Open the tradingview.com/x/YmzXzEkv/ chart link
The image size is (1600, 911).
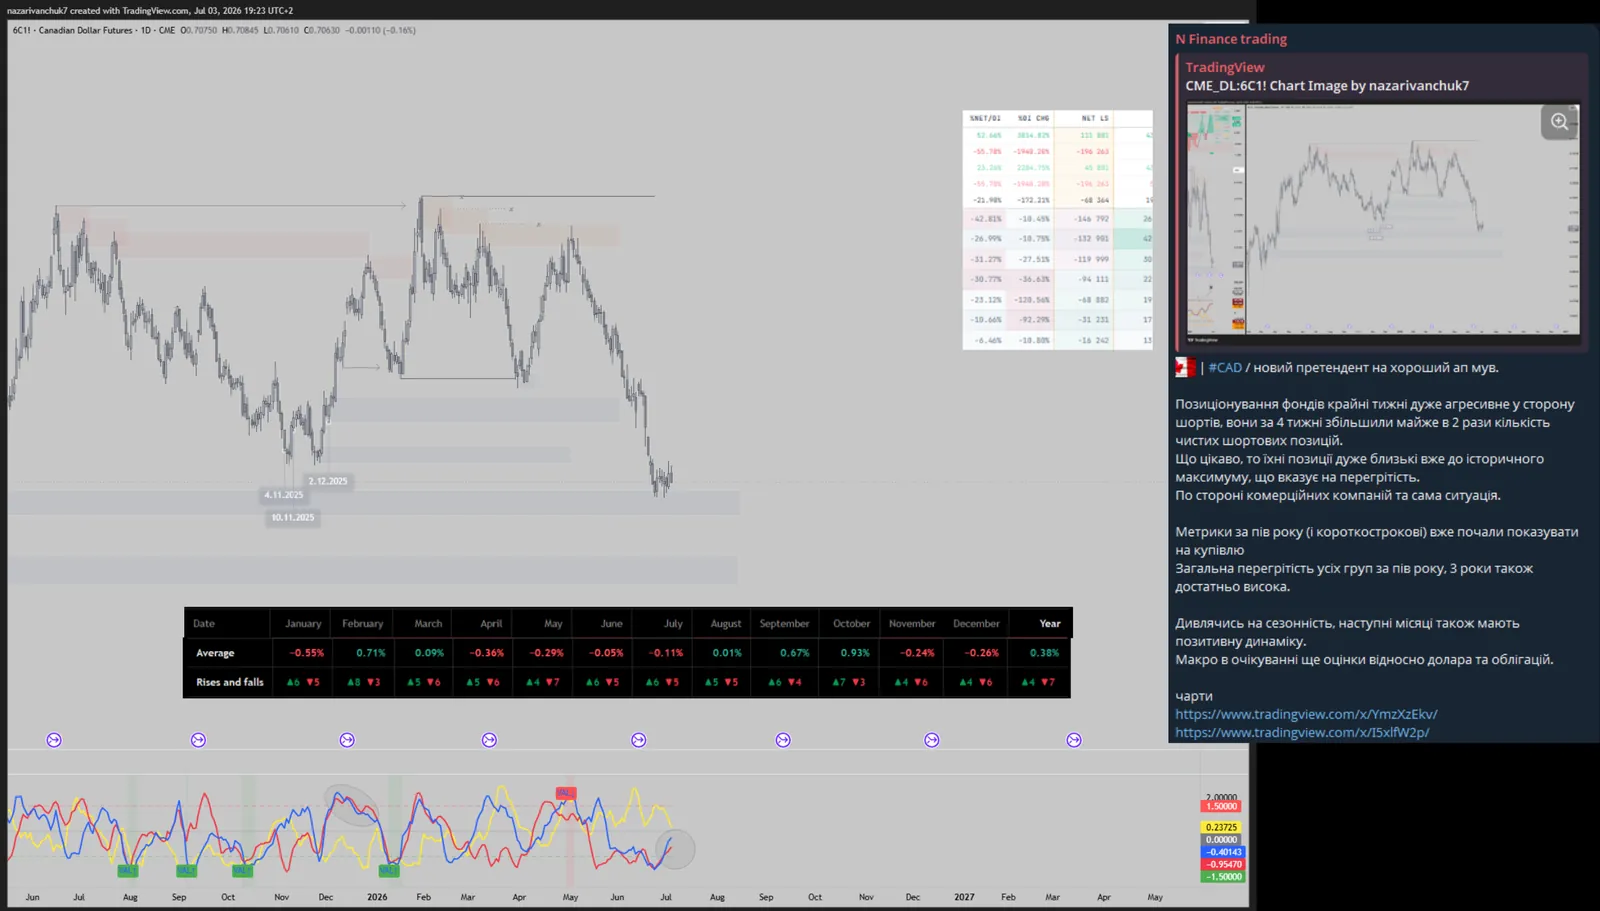(1306, 714)
